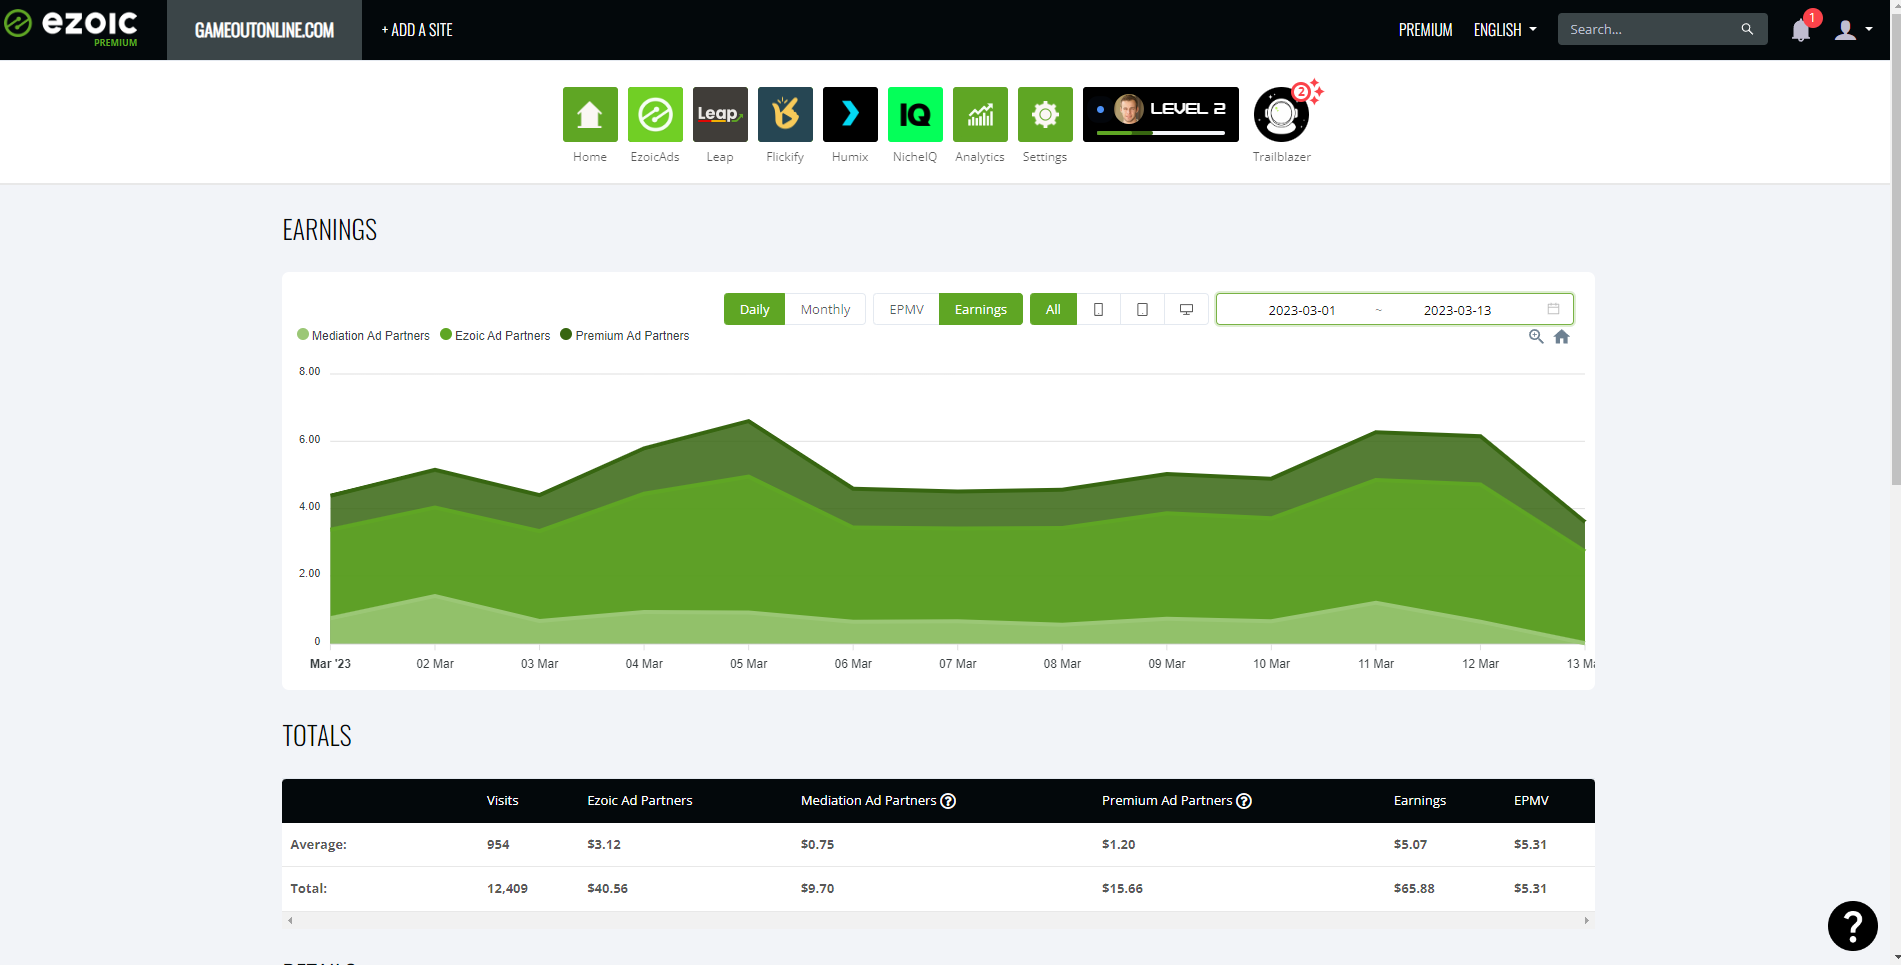The width and height of the screenshot is (1901, 965).
Task: Click total earnings value $65.88
Action: 1414,888
